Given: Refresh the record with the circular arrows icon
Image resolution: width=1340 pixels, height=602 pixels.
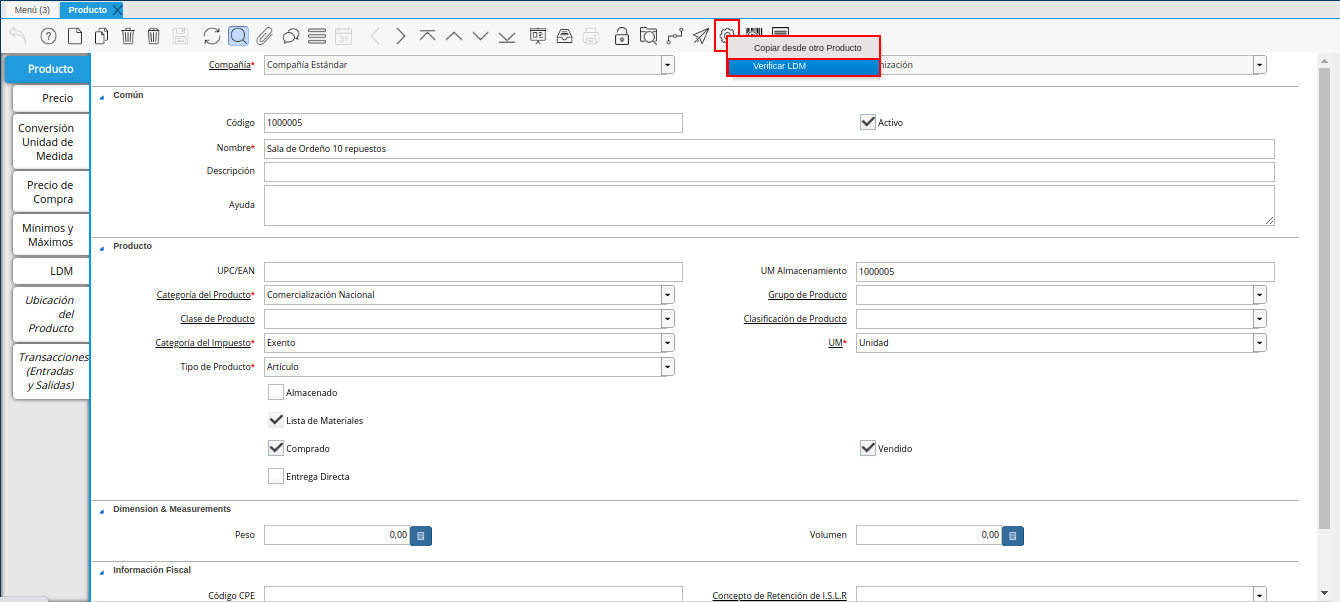Looking at the screenshot, I should pyautogui.click(x=212, y=36).
